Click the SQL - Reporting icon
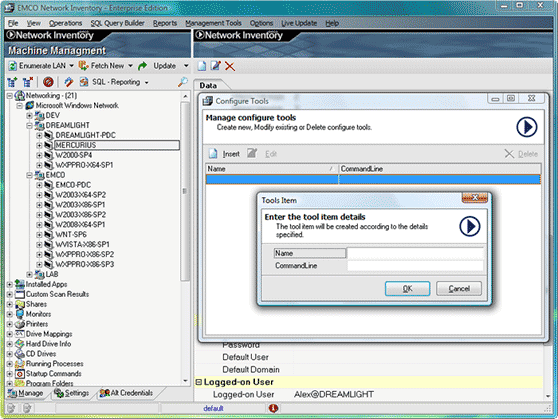This screenshot has width=558, height=419. [84, 82]
